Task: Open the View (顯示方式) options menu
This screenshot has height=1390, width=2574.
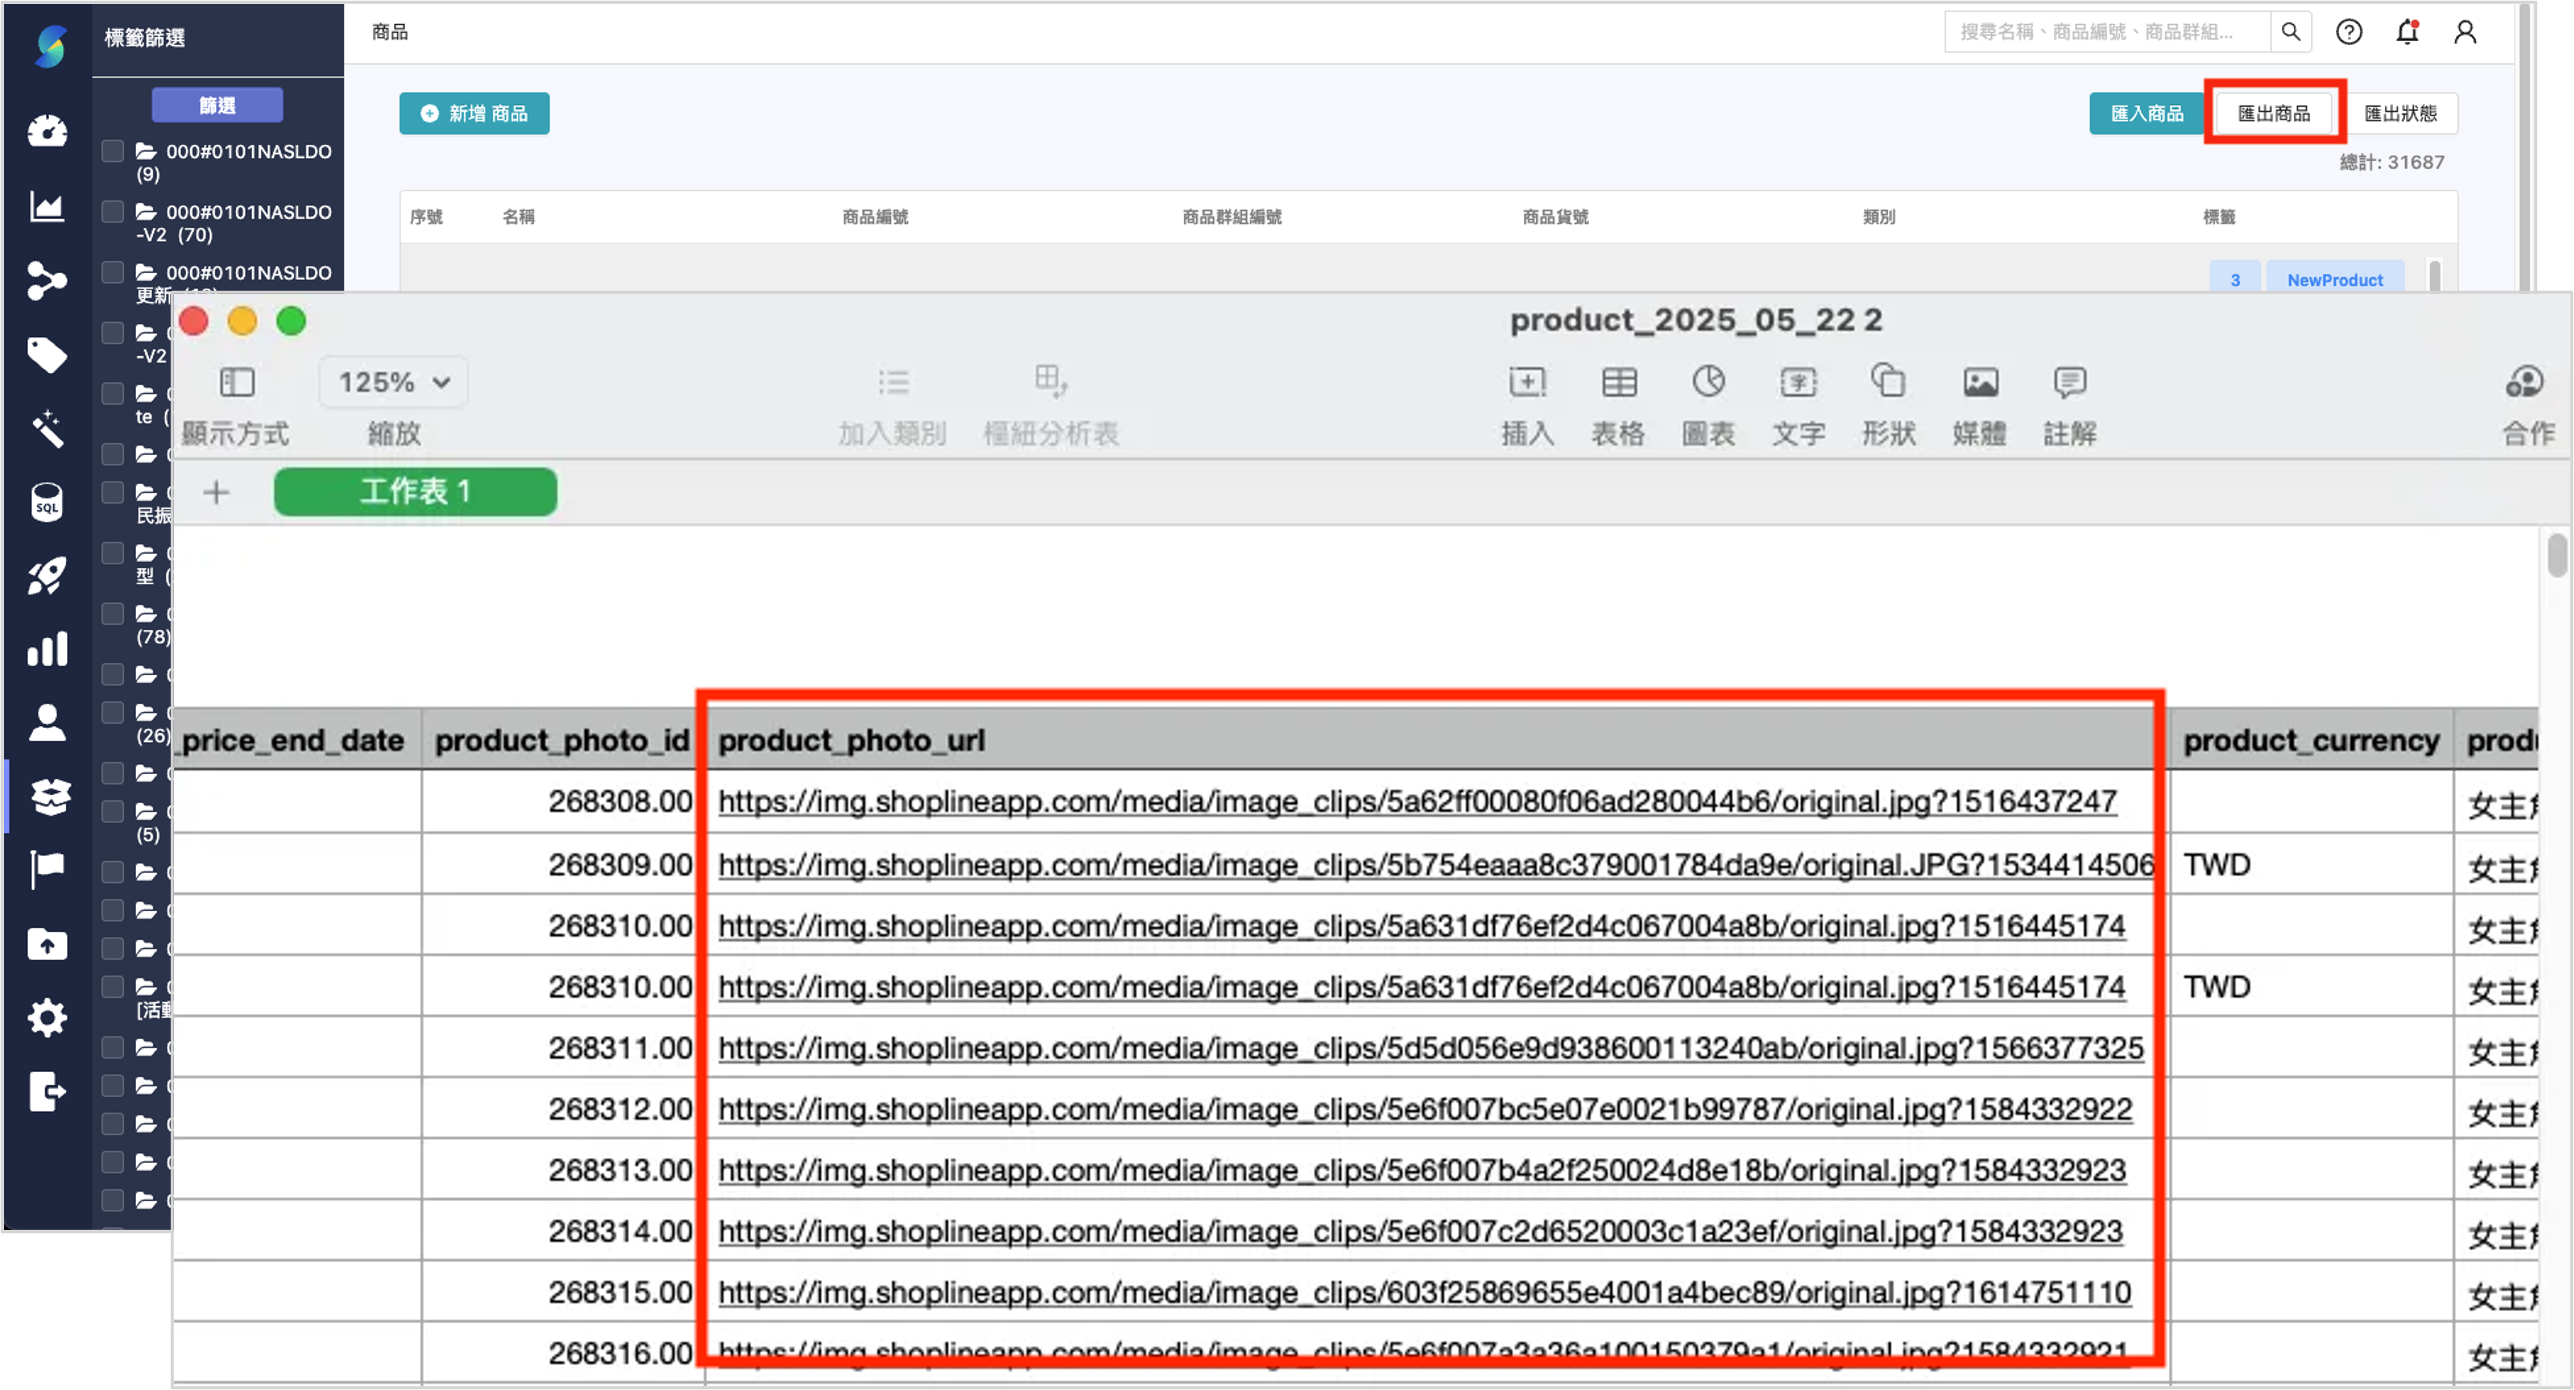Action: (236, 383)
